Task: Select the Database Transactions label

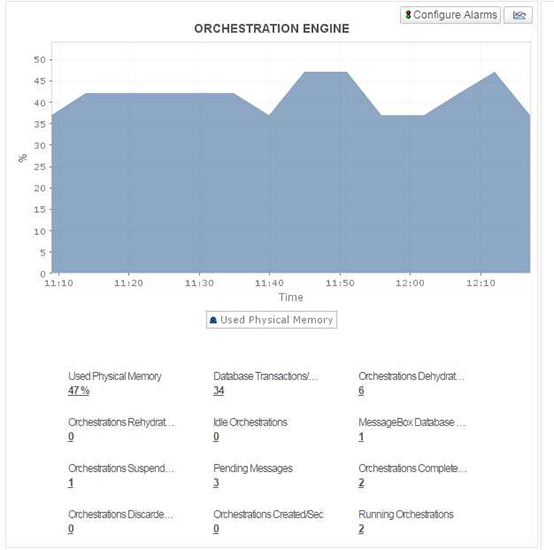Action: [266, 376]
